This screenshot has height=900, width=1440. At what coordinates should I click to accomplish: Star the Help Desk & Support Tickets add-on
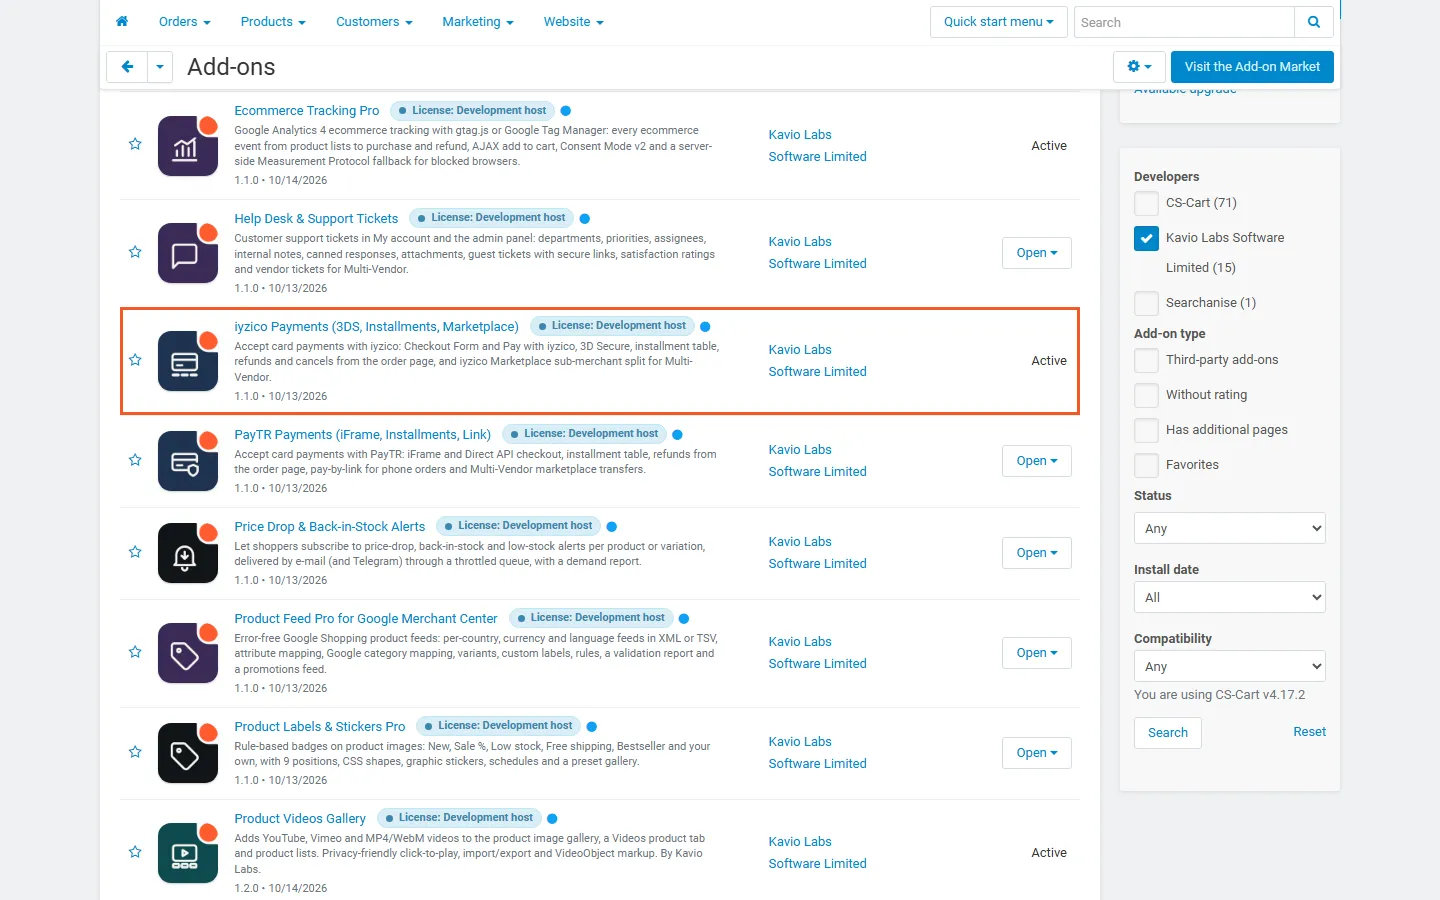135,252
